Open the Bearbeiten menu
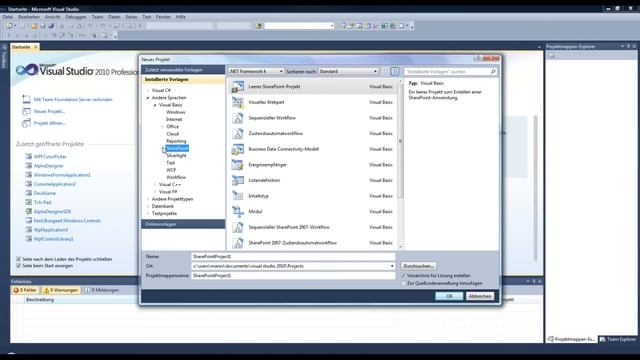The image size is (640, 360). (29, 17)
